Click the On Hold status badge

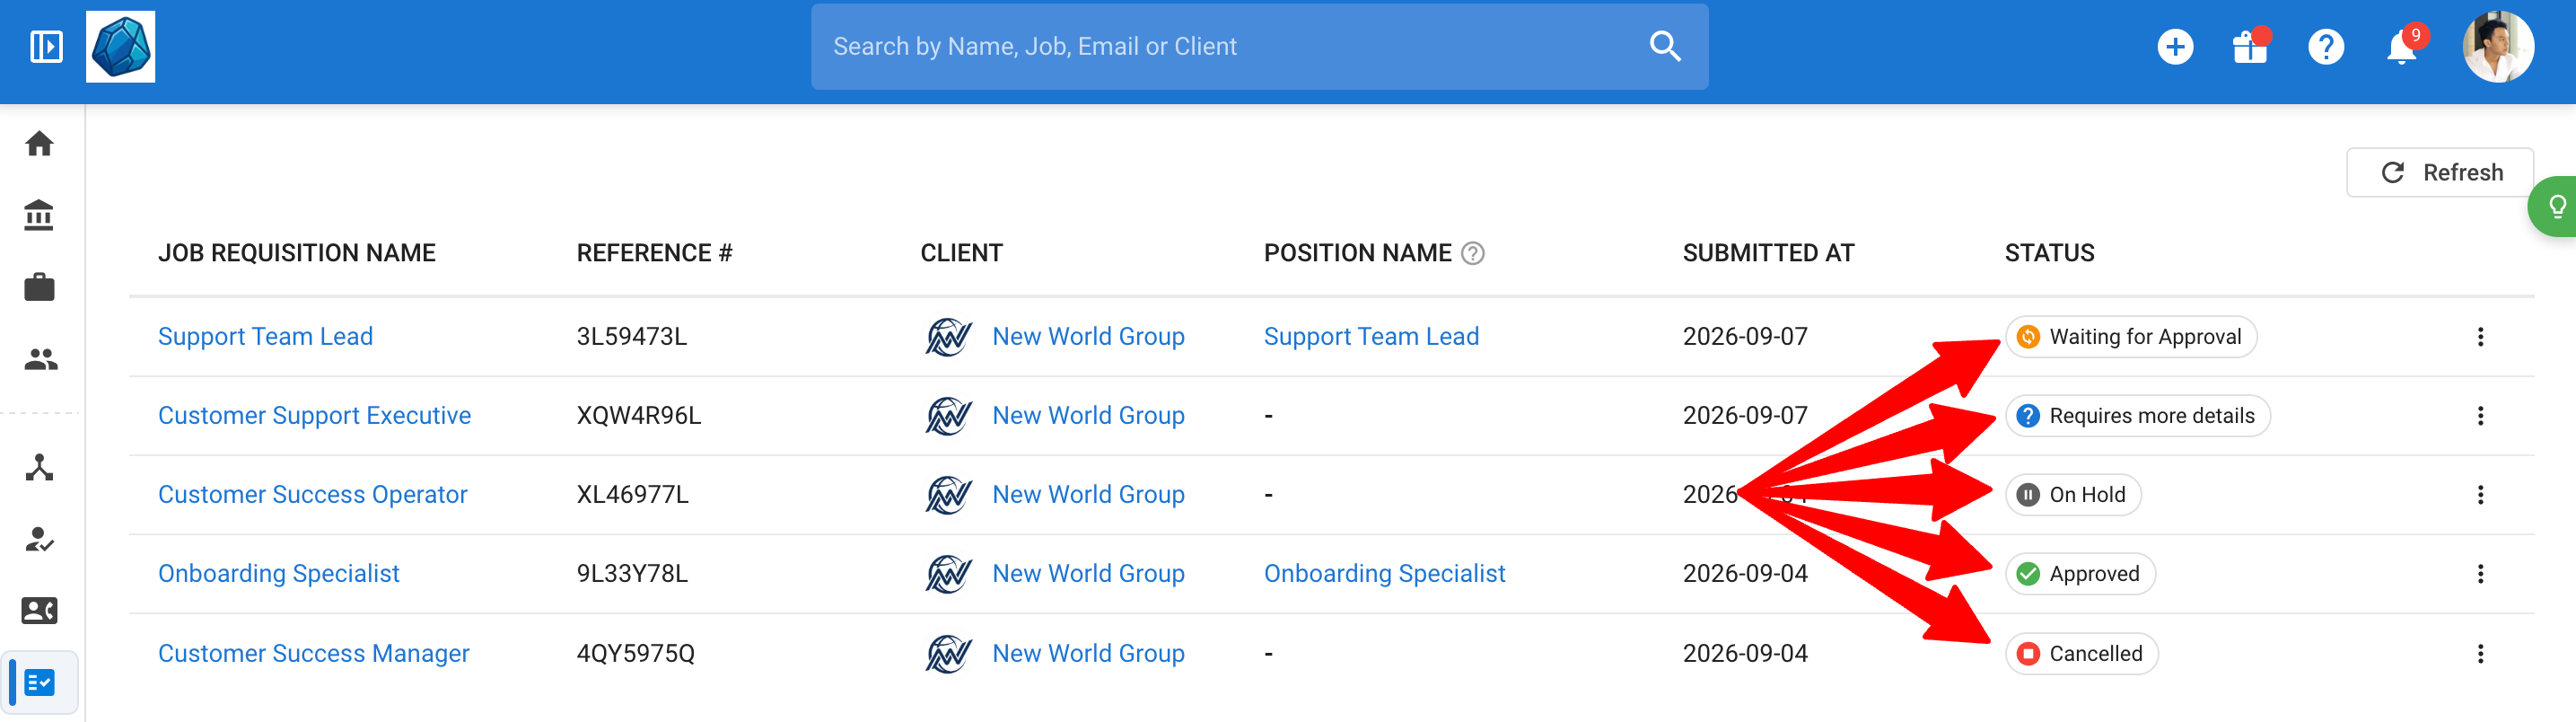[x=2073, y=495]
